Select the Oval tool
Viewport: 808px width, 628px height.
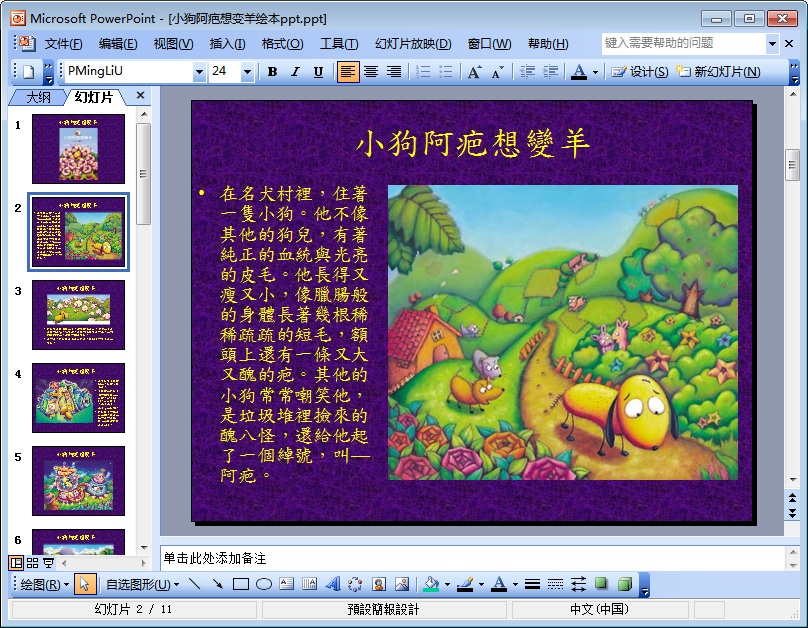pos(264,584)
